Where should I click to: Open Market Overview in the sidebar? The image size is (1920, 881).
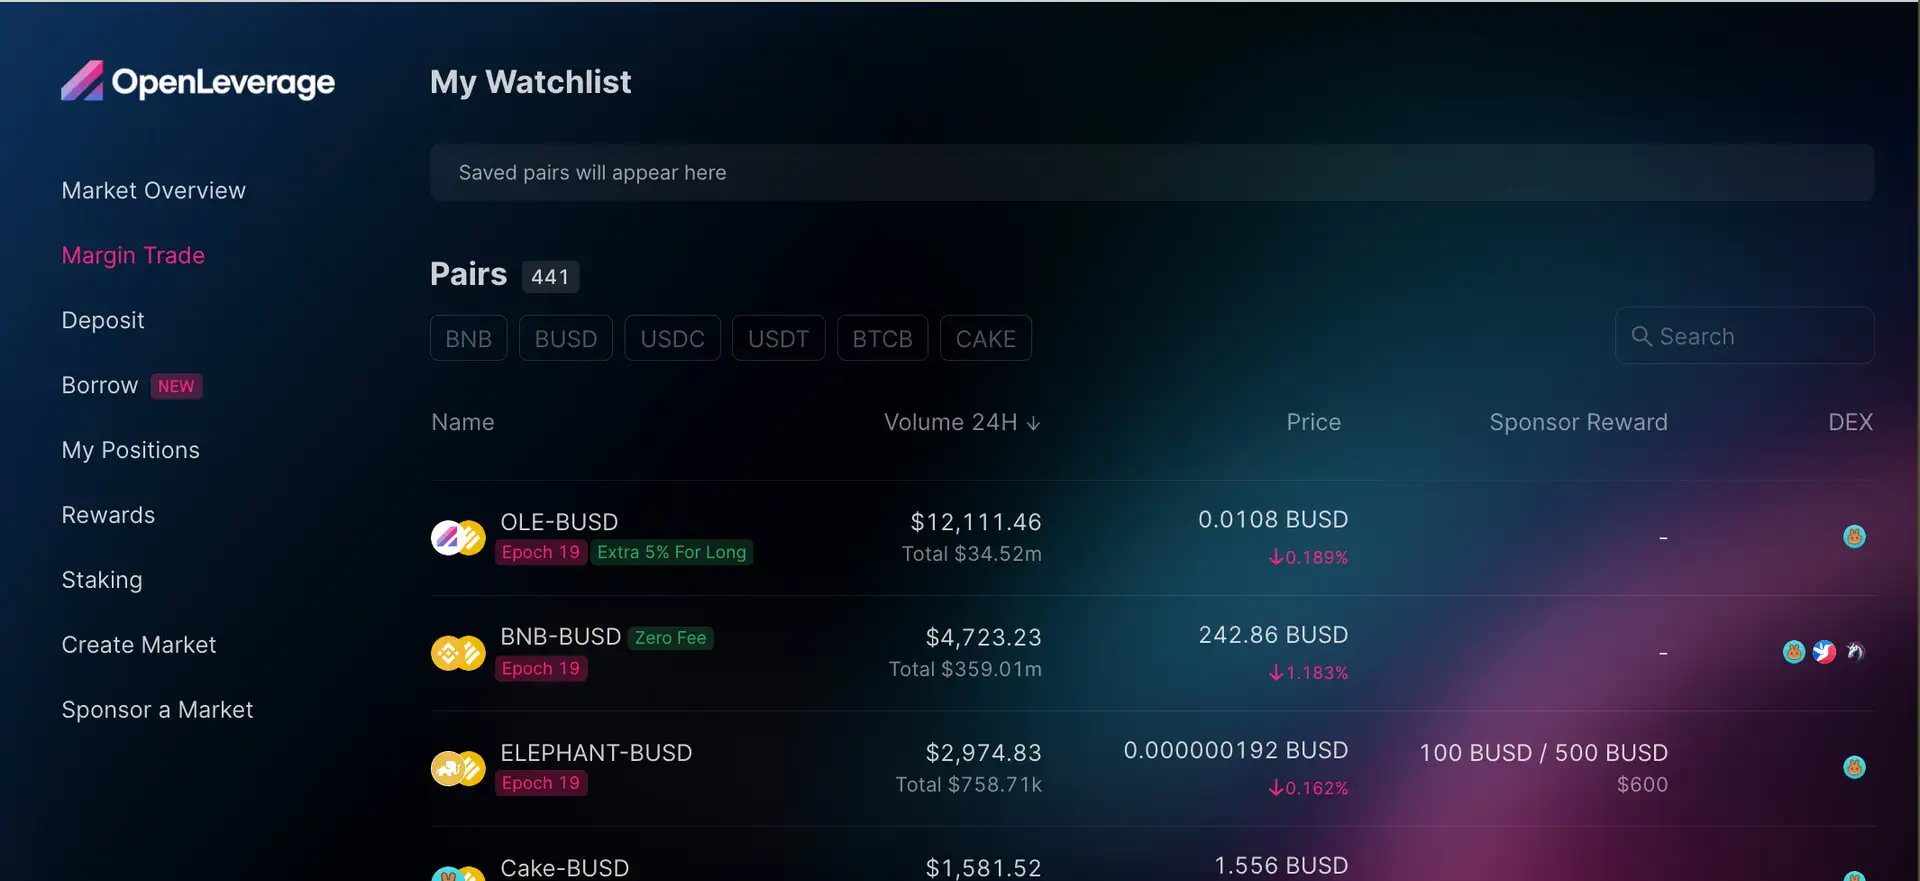(x=153, y=191)
